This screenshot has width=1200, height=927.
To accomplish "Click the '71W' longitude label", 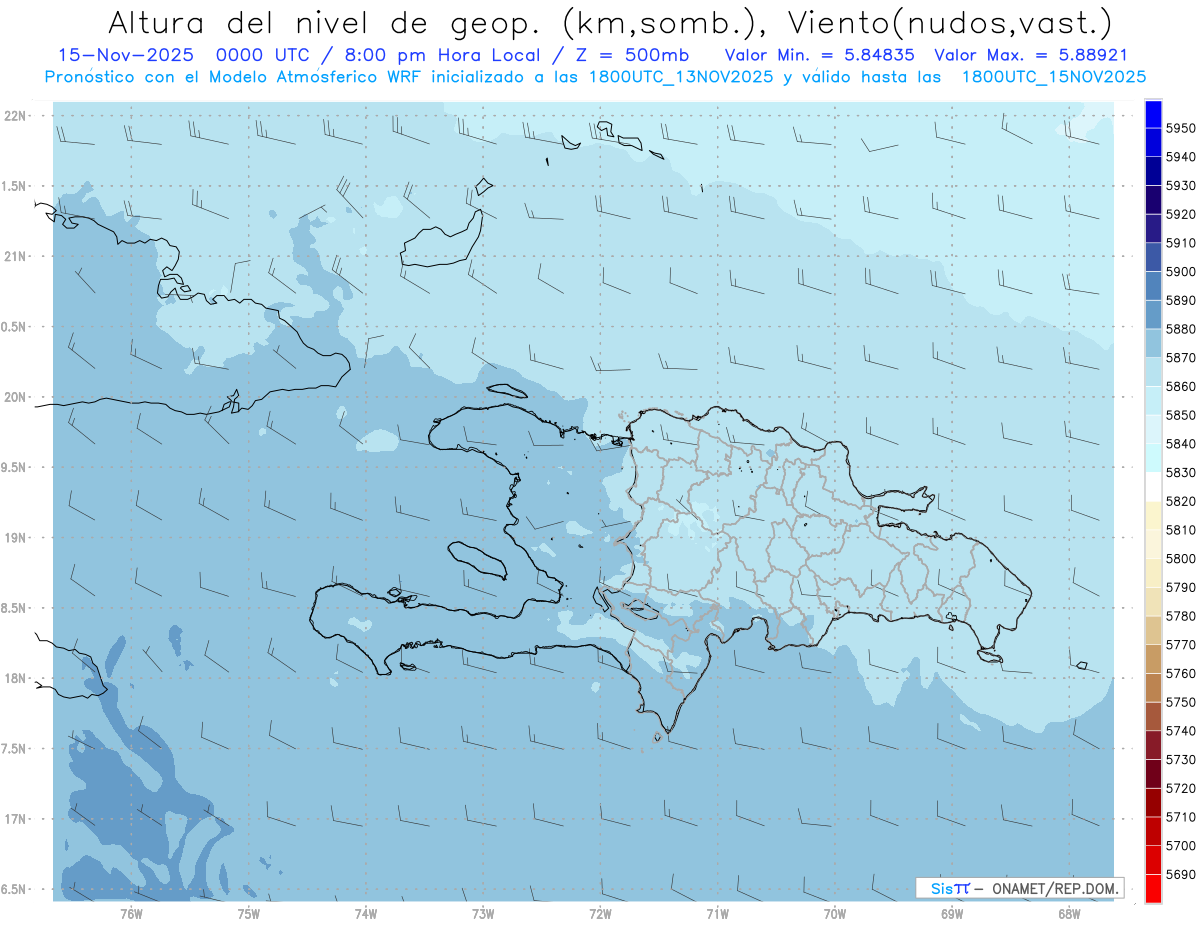I will click(717, 913).
